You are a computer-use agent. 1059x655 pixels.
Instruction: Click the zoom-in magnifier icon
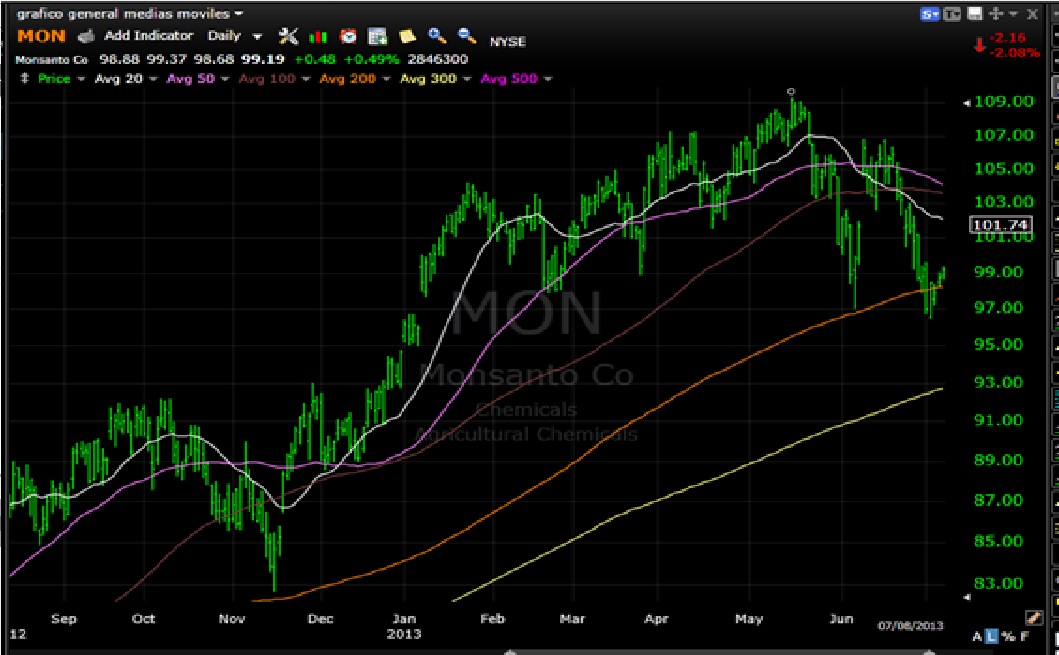point(437,36)
